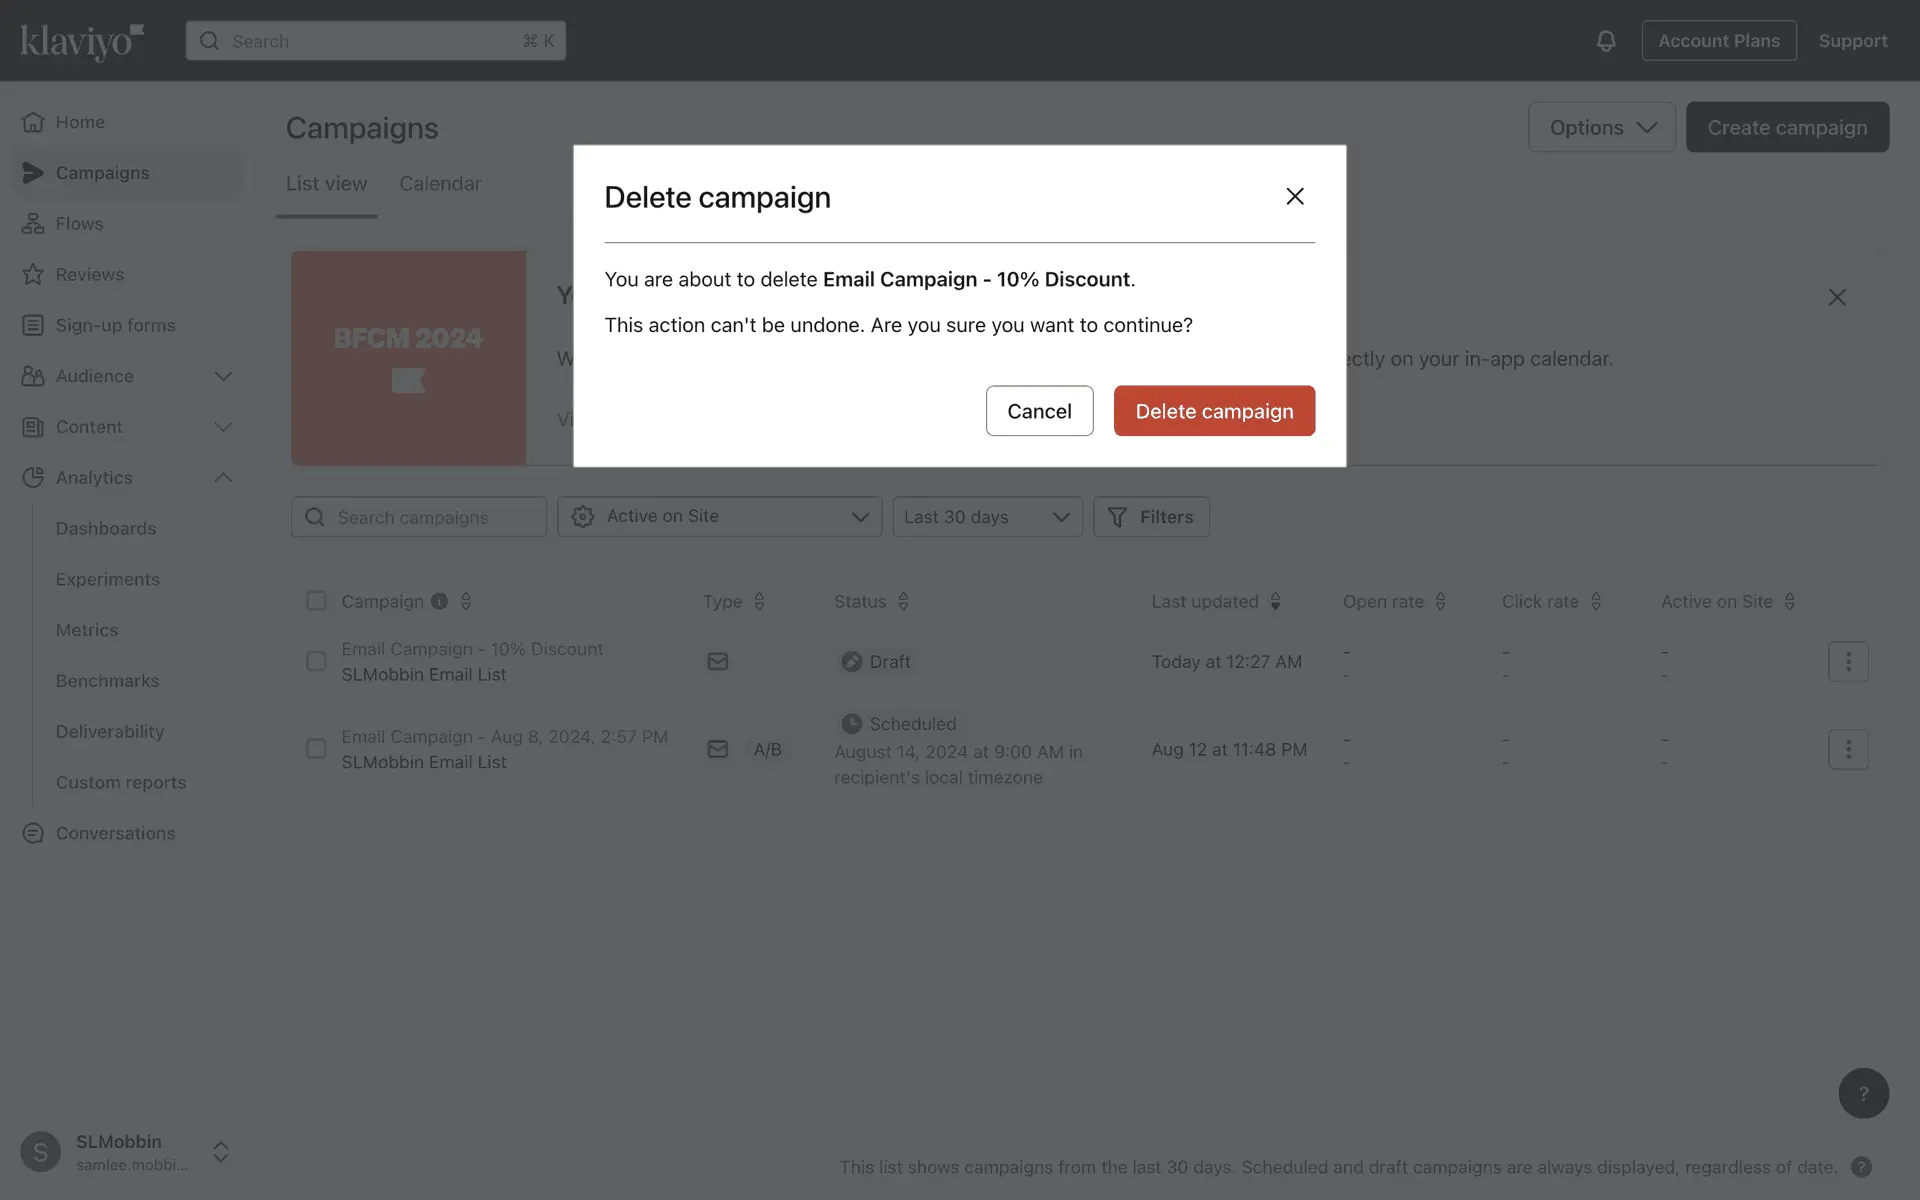Click the Campaign column info icon

click(439, 601)
